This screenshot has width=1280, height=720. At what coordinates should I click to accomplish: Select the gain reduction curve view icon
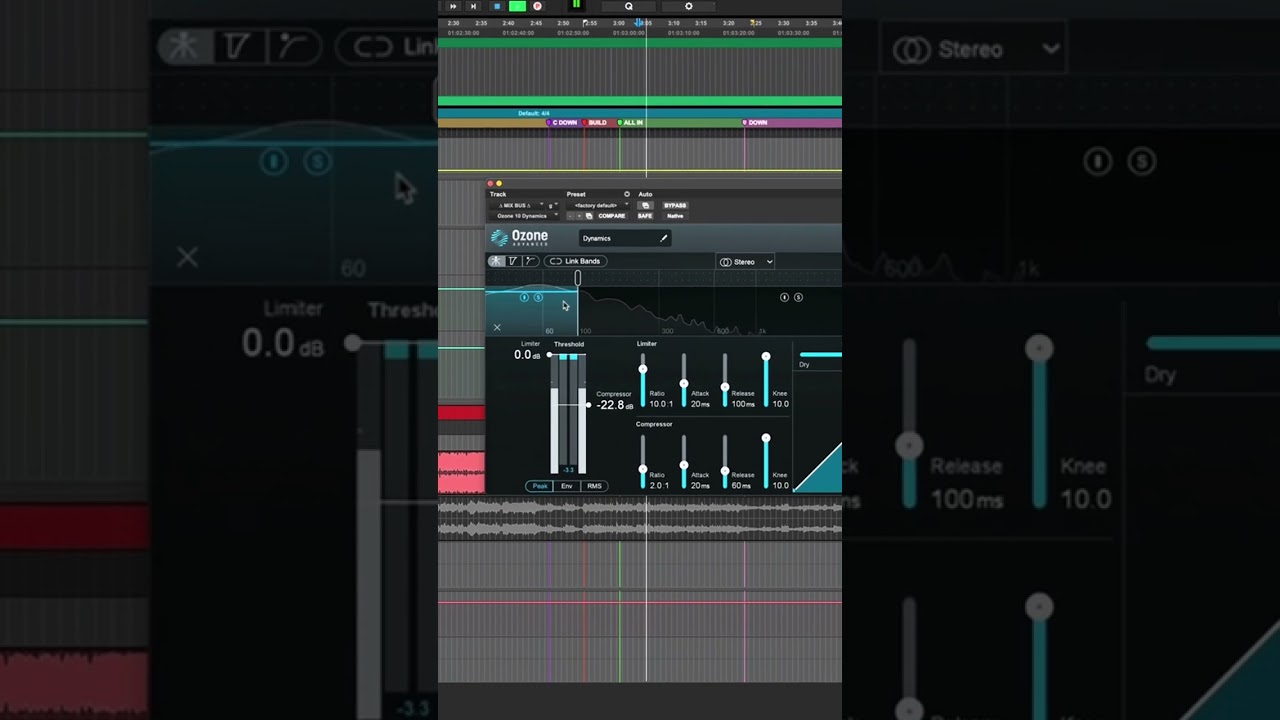[530, 261]
